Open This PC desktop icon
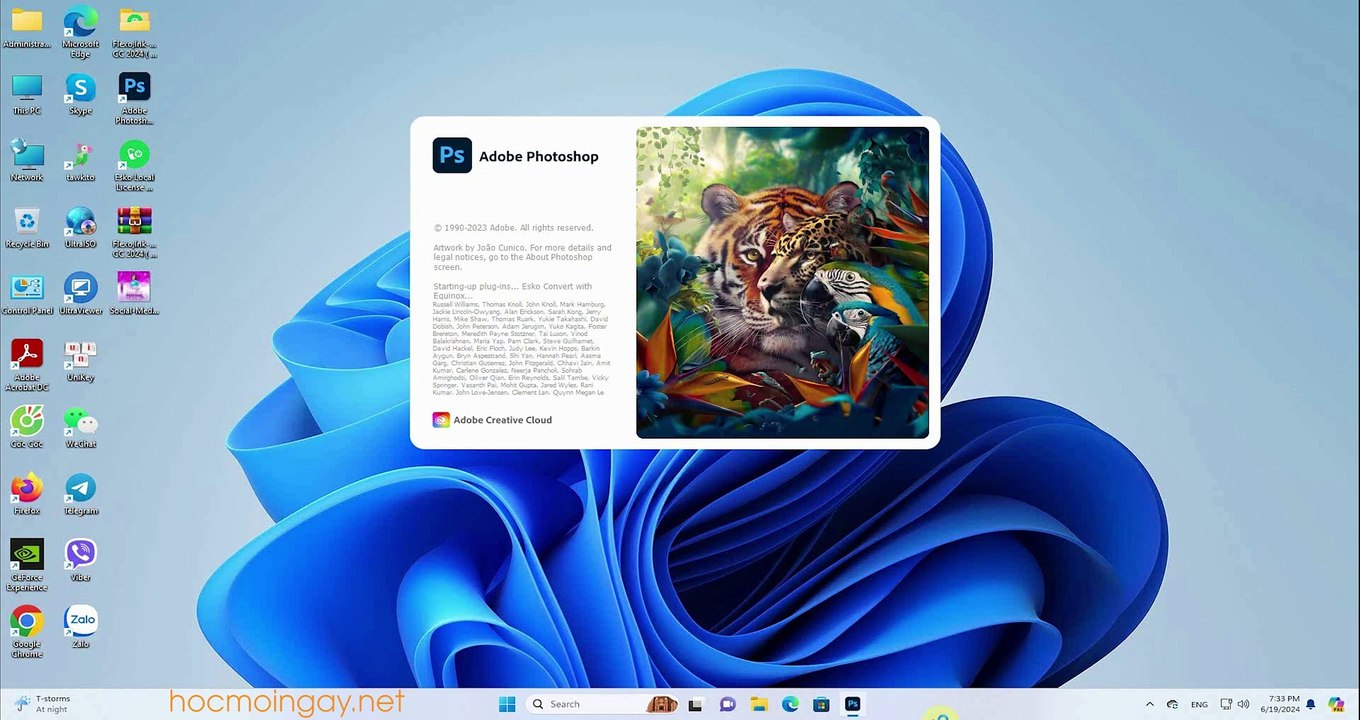This screenshot has width=1360, height=720. (27, 94)
